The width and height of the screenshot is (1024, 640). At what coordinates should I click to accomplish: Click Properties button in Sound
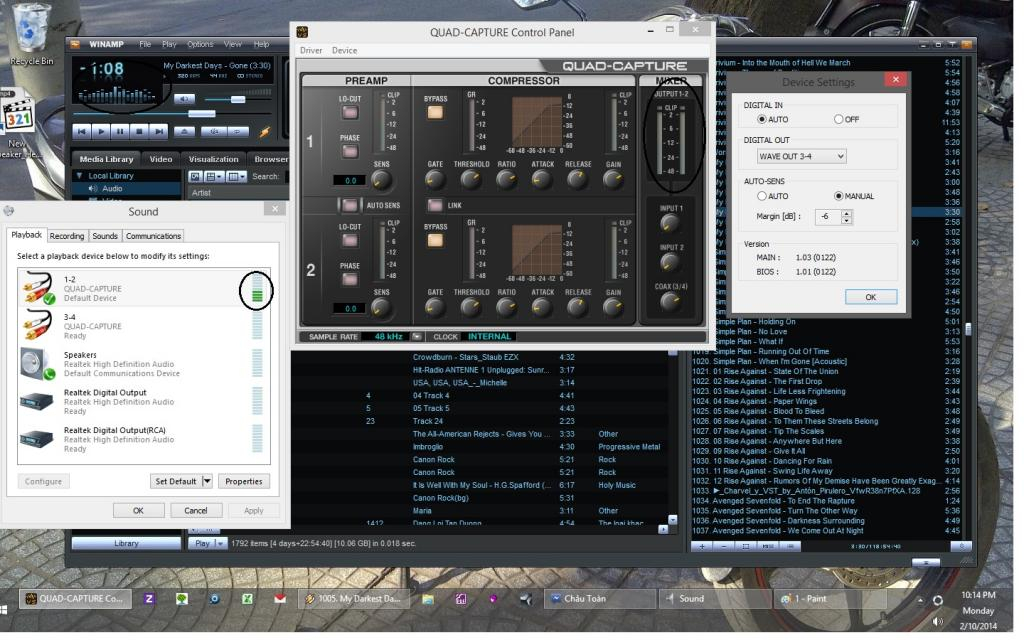244,481
